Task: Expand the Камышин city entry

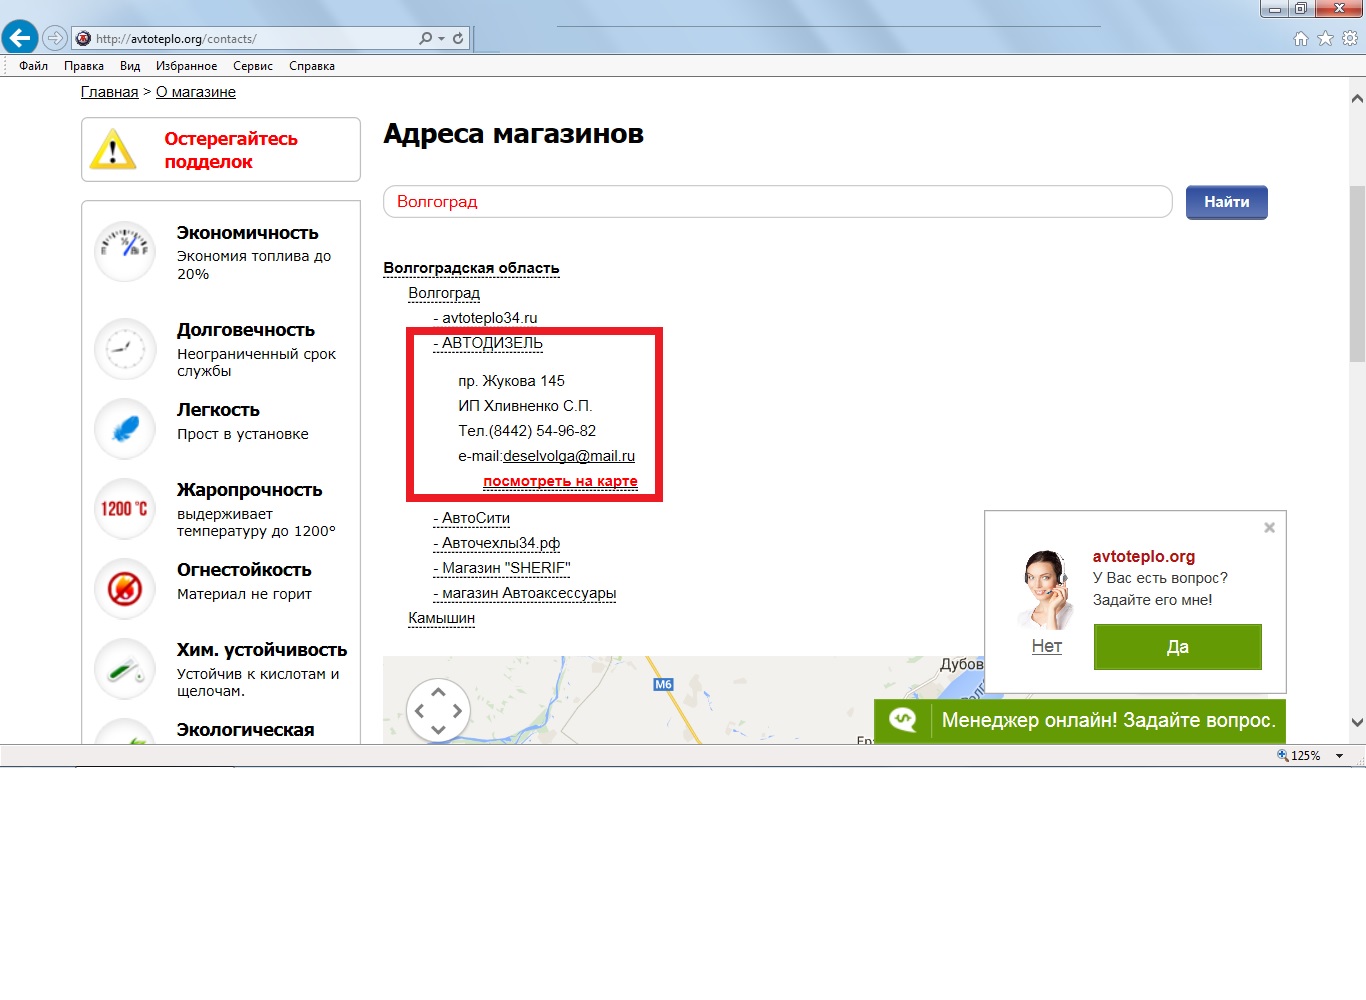Action: 441,618
